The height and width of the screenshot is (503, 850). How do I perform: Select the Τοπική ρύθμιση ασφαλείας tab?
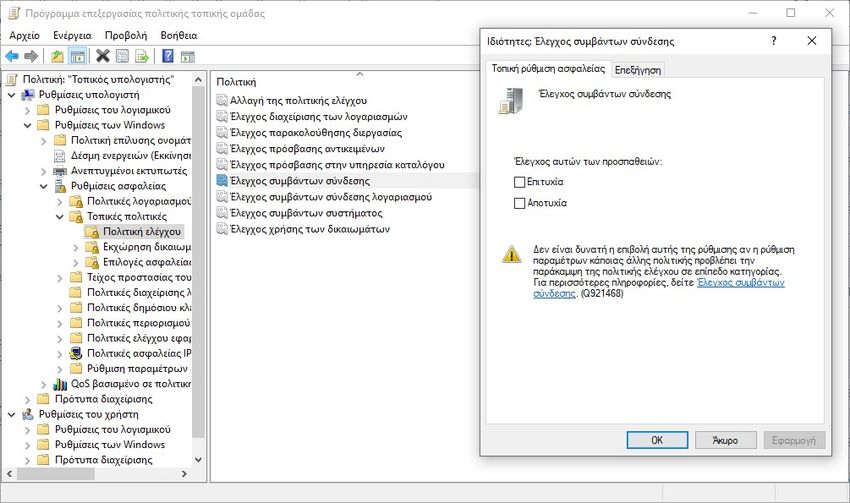coord(548,68)
